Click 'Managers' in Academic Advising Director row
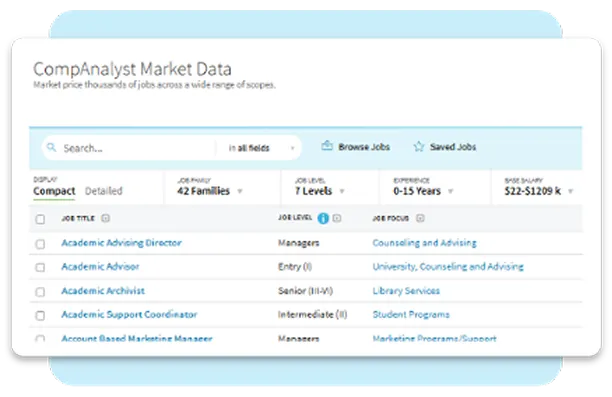612x397 pixels. [299, 243]
